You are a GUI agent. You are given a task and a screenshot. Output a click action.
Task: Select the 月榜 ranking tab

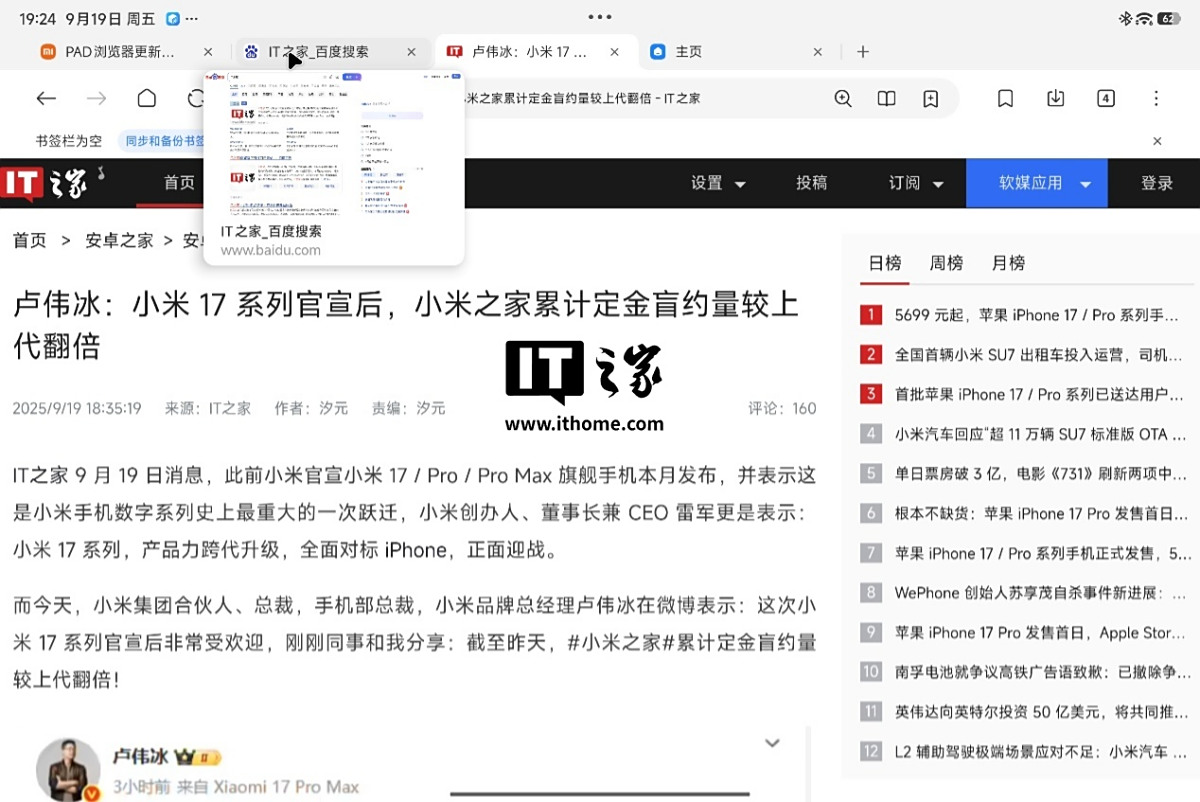1008,263
